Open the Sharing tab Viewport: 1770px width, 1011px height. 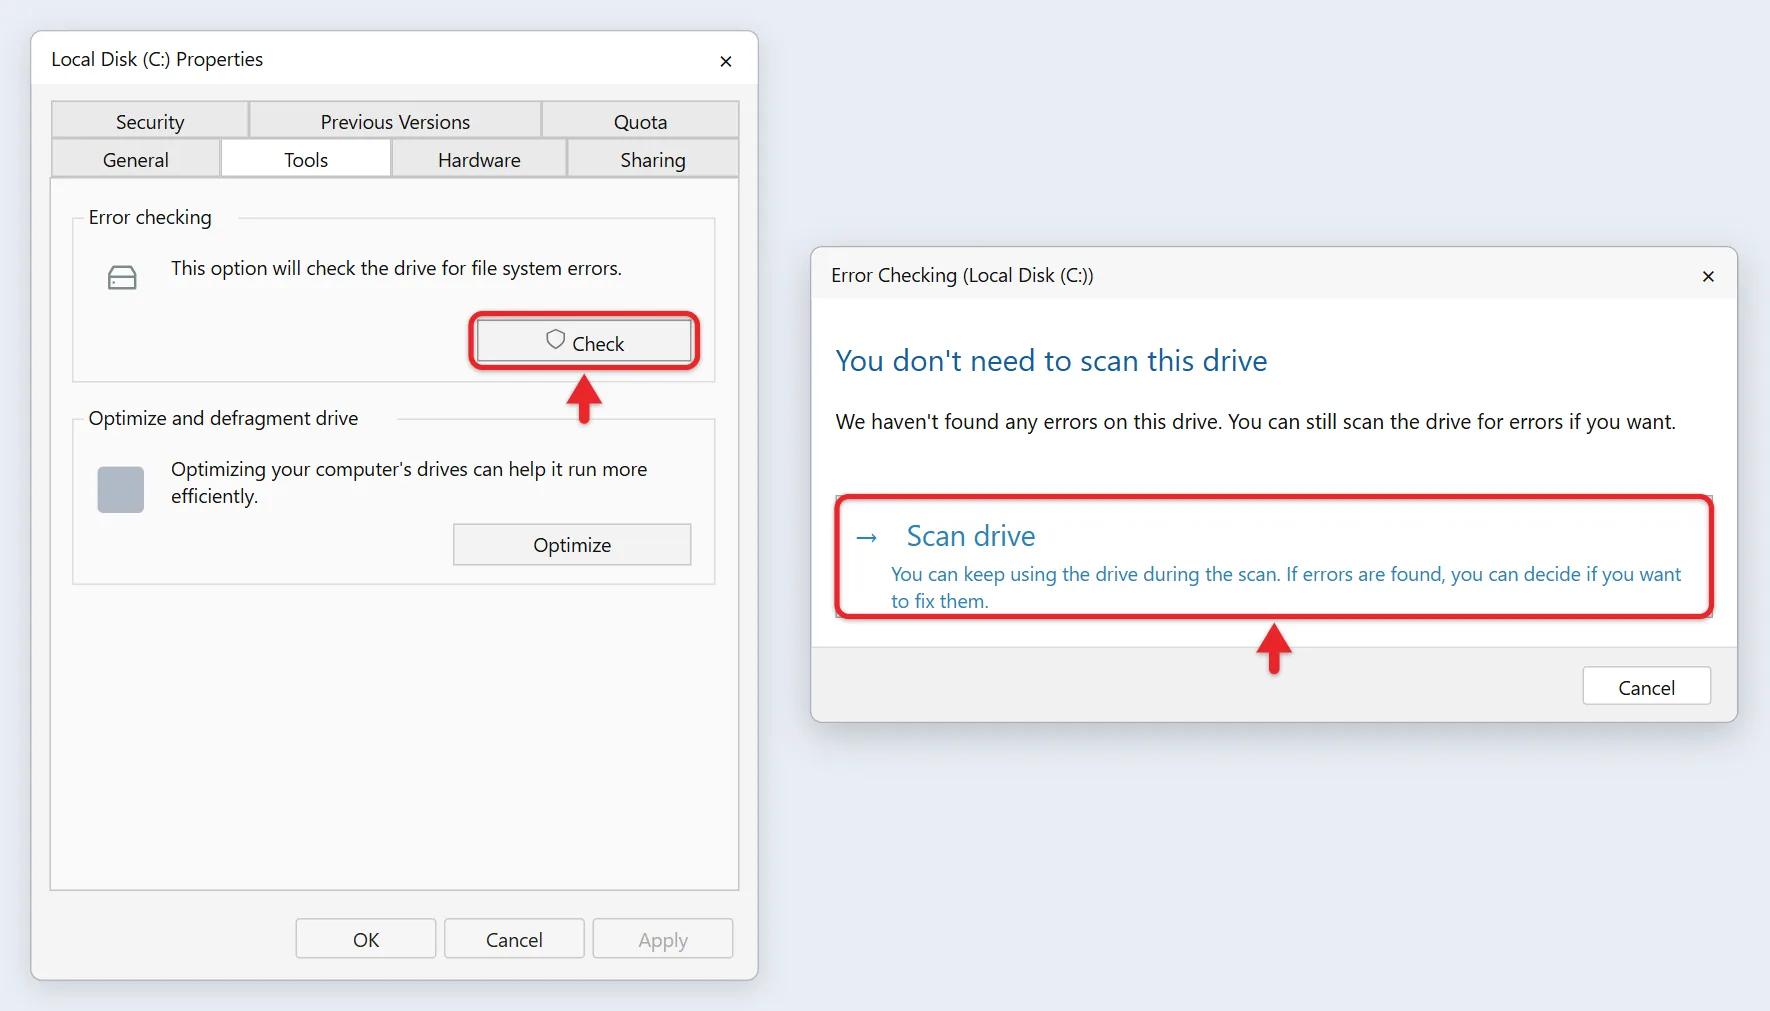(653, 159)
